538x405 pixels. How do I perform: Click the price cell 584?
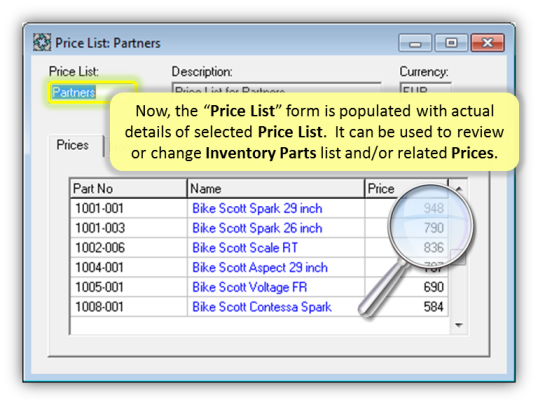(x=406, y=307)
